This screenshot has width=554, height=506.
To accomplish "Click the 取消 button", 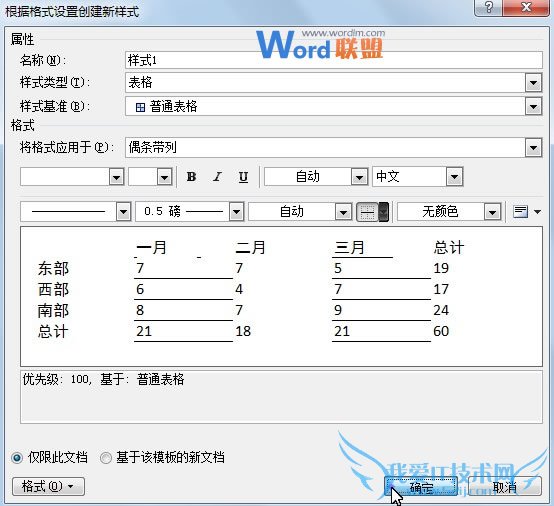I will tap(505, 487).
